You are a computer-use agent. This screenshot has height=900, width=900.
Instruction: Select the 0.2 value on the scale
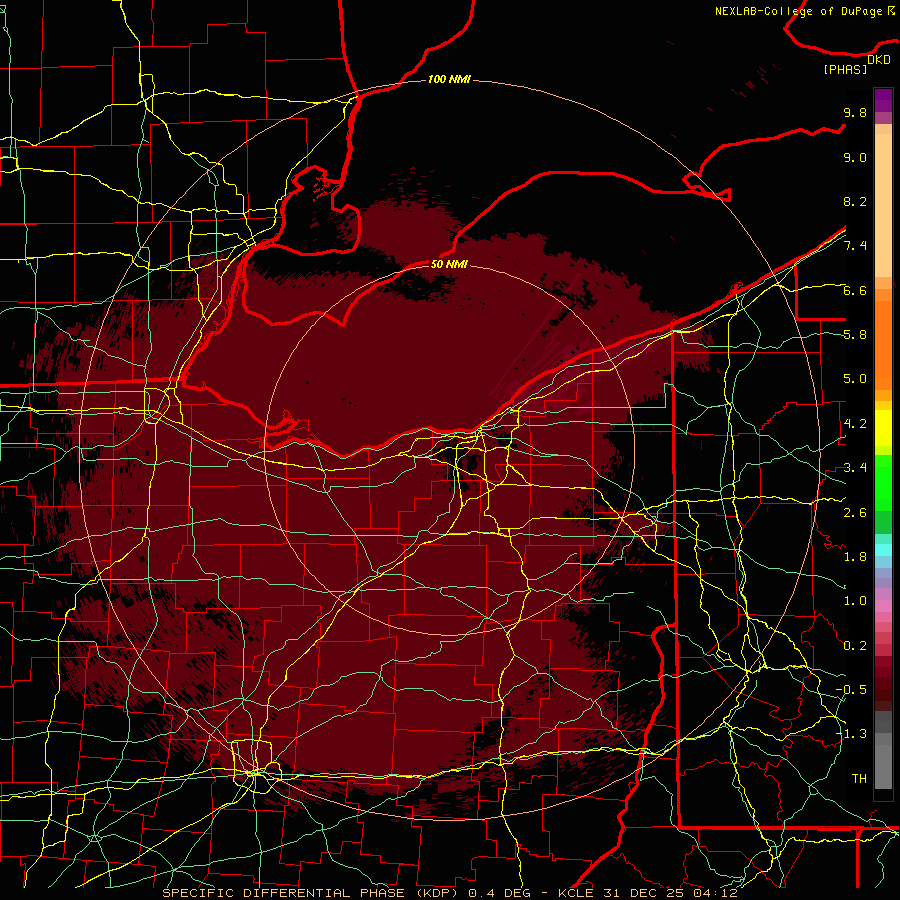pos(855,646)
